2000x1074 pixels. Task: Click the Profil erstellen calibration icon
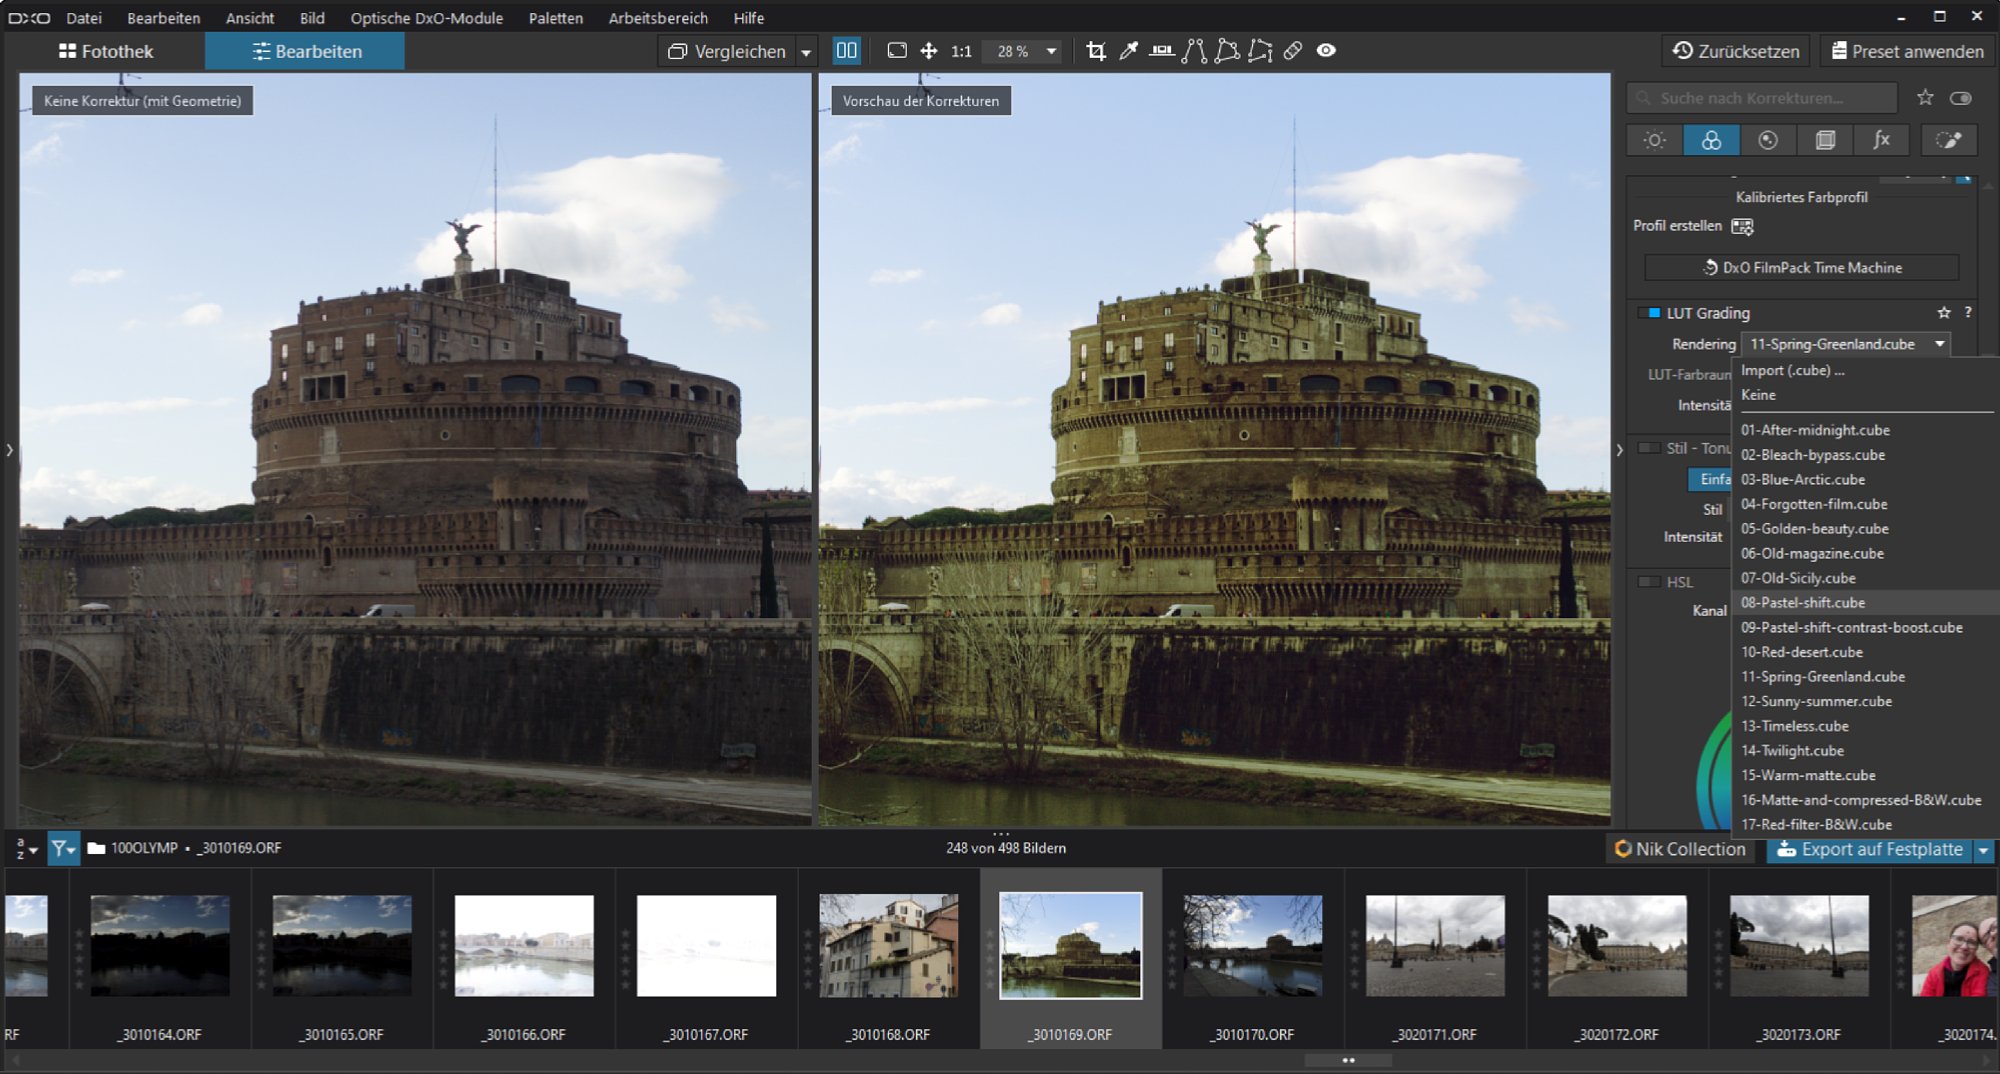1742,226
